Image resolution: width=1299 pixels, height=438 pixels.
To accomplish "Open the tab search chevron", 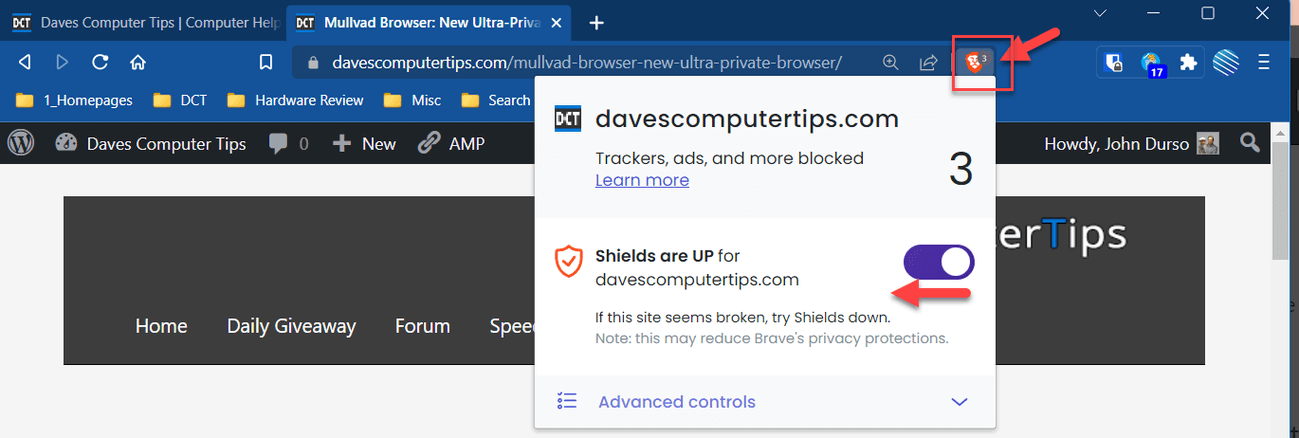I will [1100, 14].
